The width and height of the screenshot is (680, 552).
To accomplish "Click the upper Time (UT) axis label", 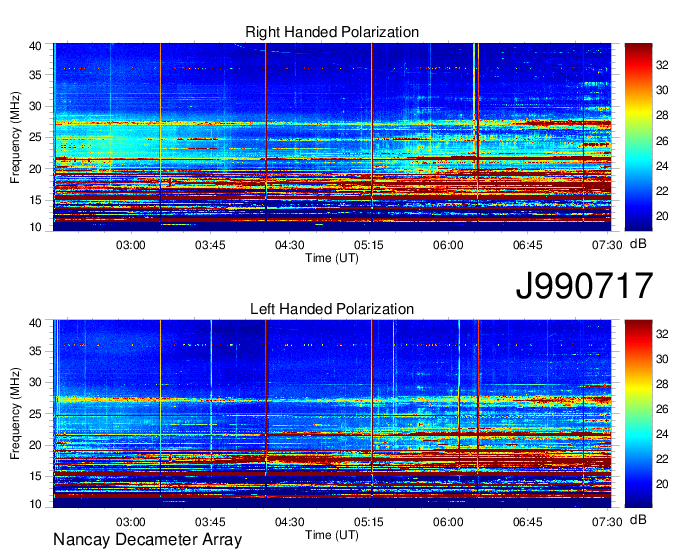I will [x=332, y=258].
